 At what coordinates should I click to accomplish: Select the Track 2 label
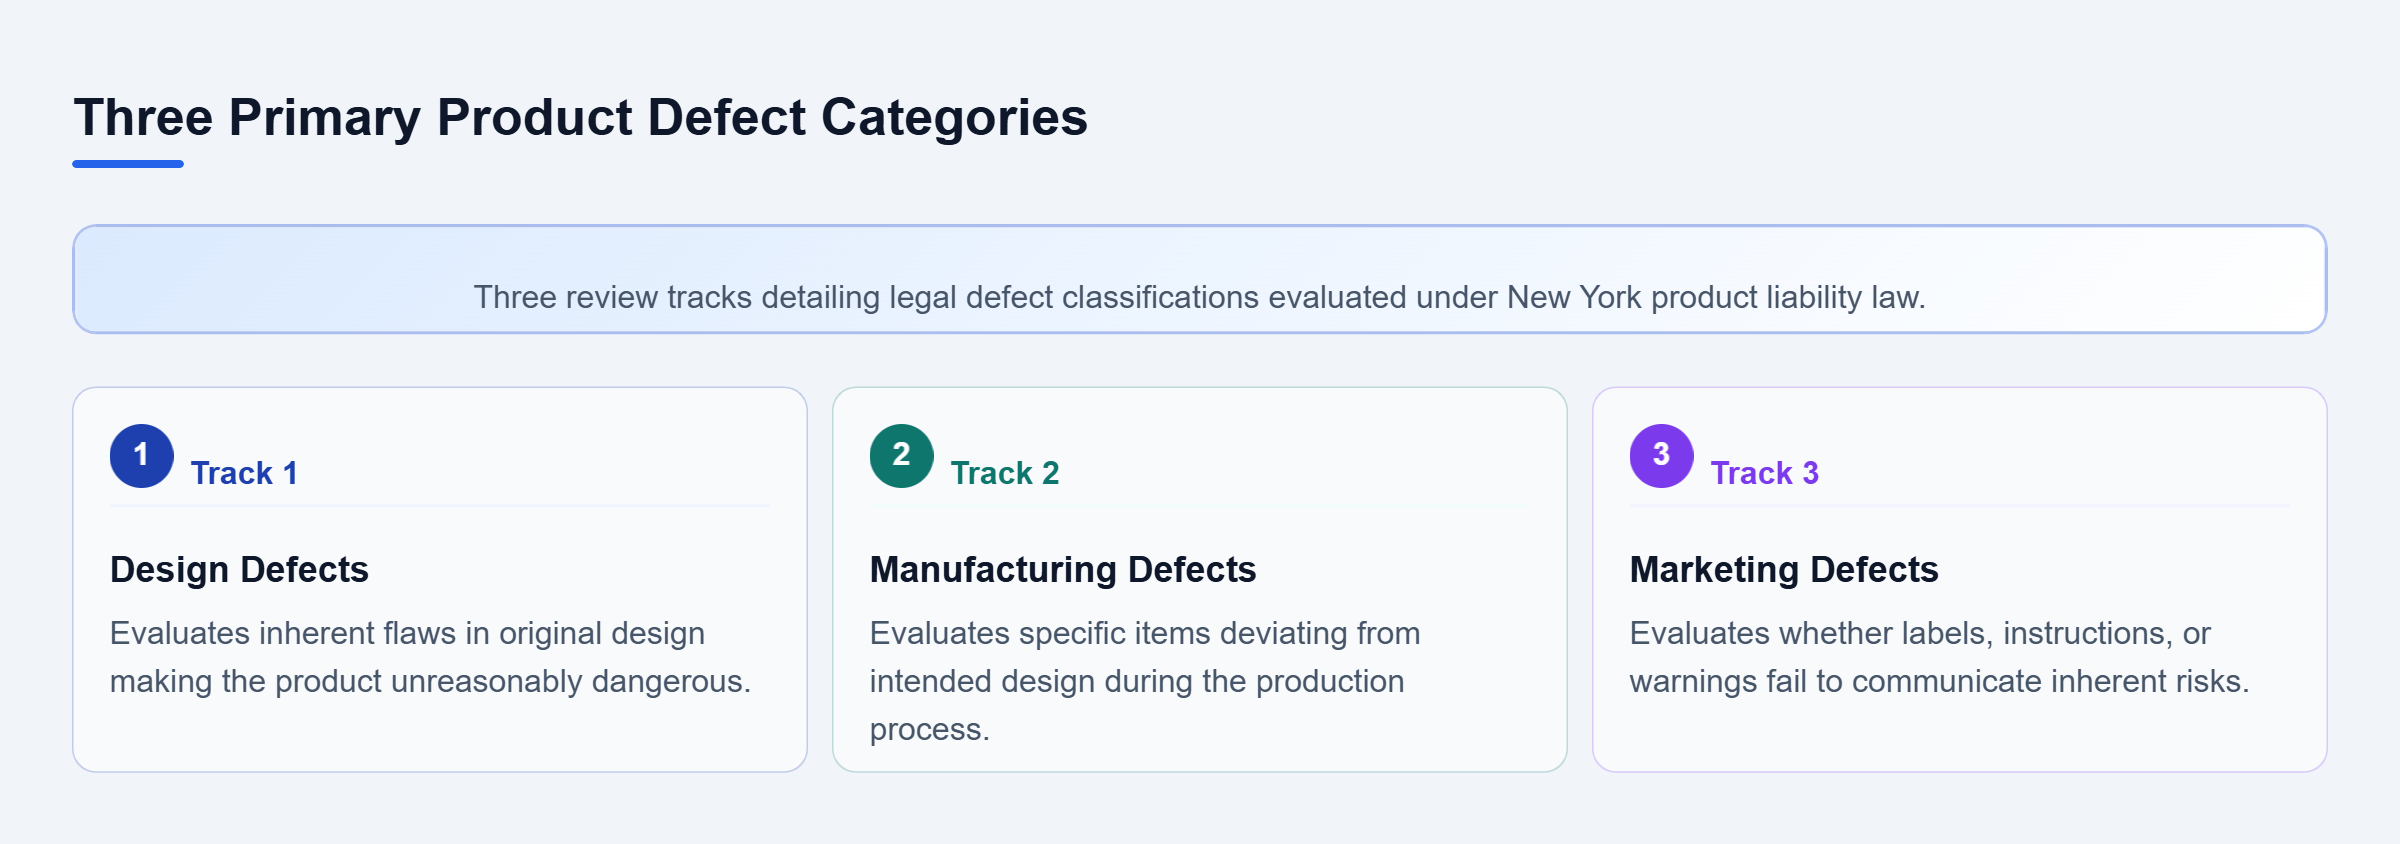(x=1005, y=473)
